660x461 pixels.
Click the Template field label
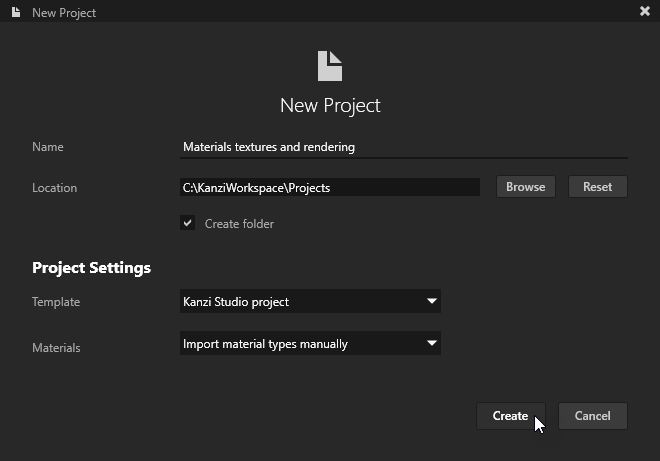click(56, 302)
